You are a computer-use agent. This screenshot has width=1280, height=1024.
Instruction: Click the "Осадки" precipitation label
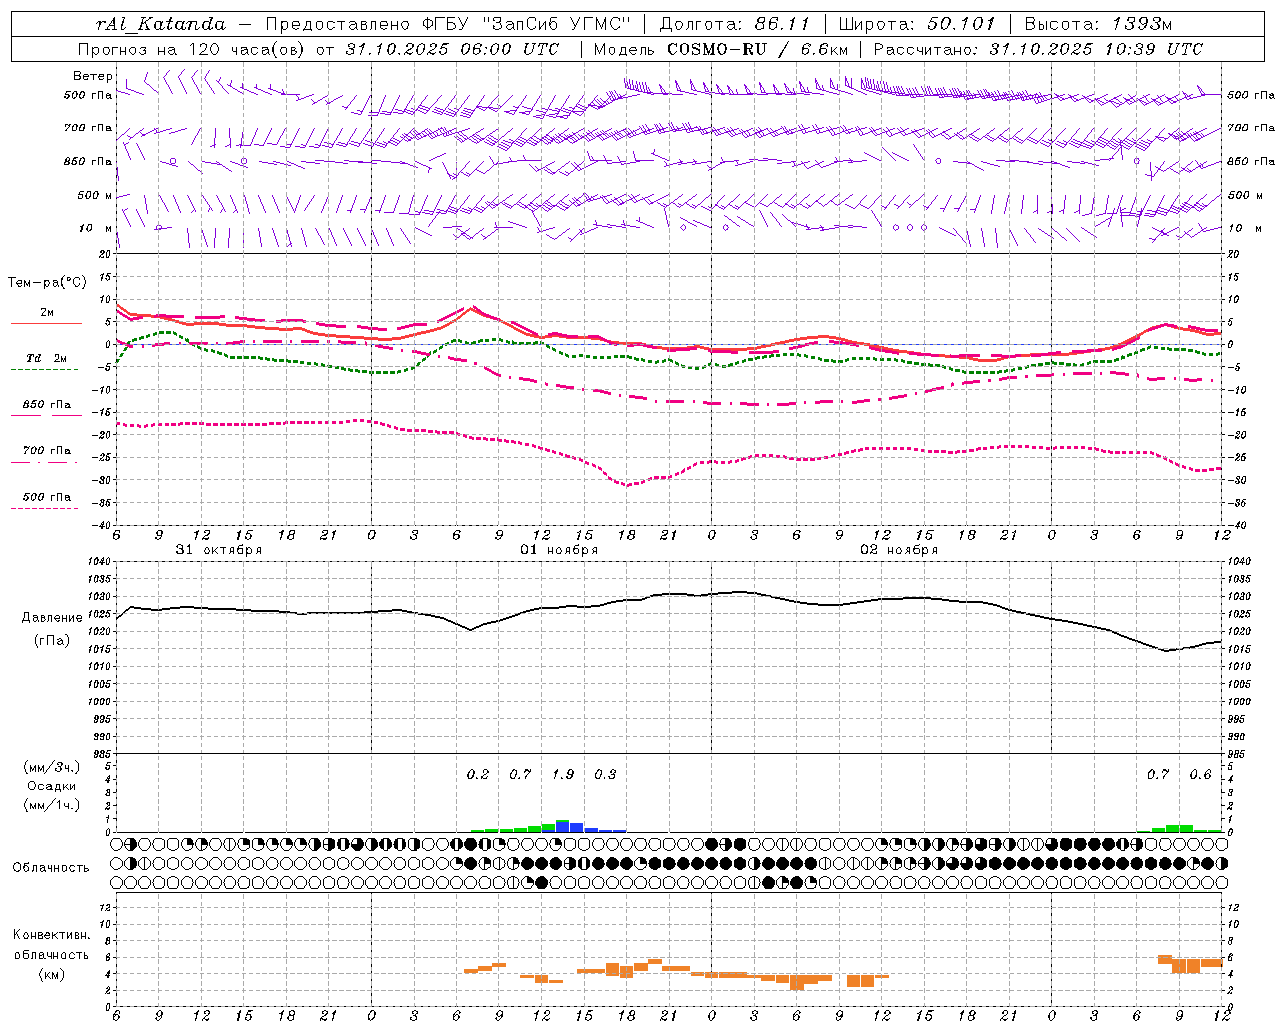tap(52, 786)
